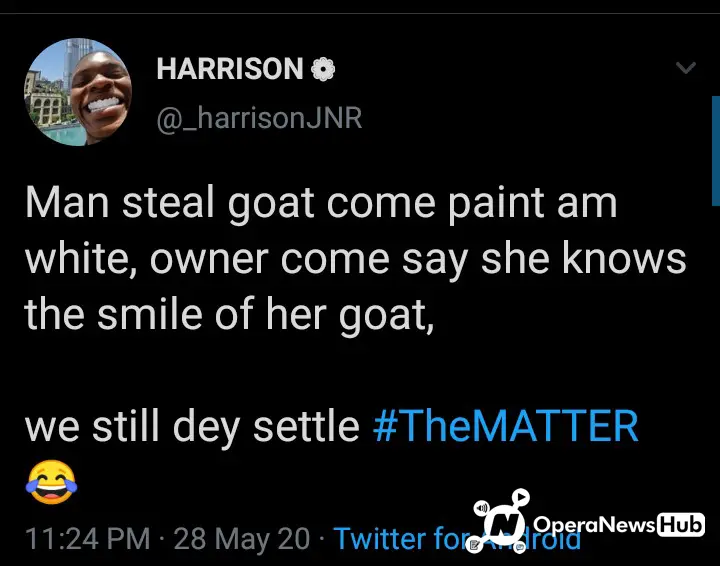Screen dimensions: 720x566
Task: Open the @_harrisonJNR handle
Action: pos(259,118)
